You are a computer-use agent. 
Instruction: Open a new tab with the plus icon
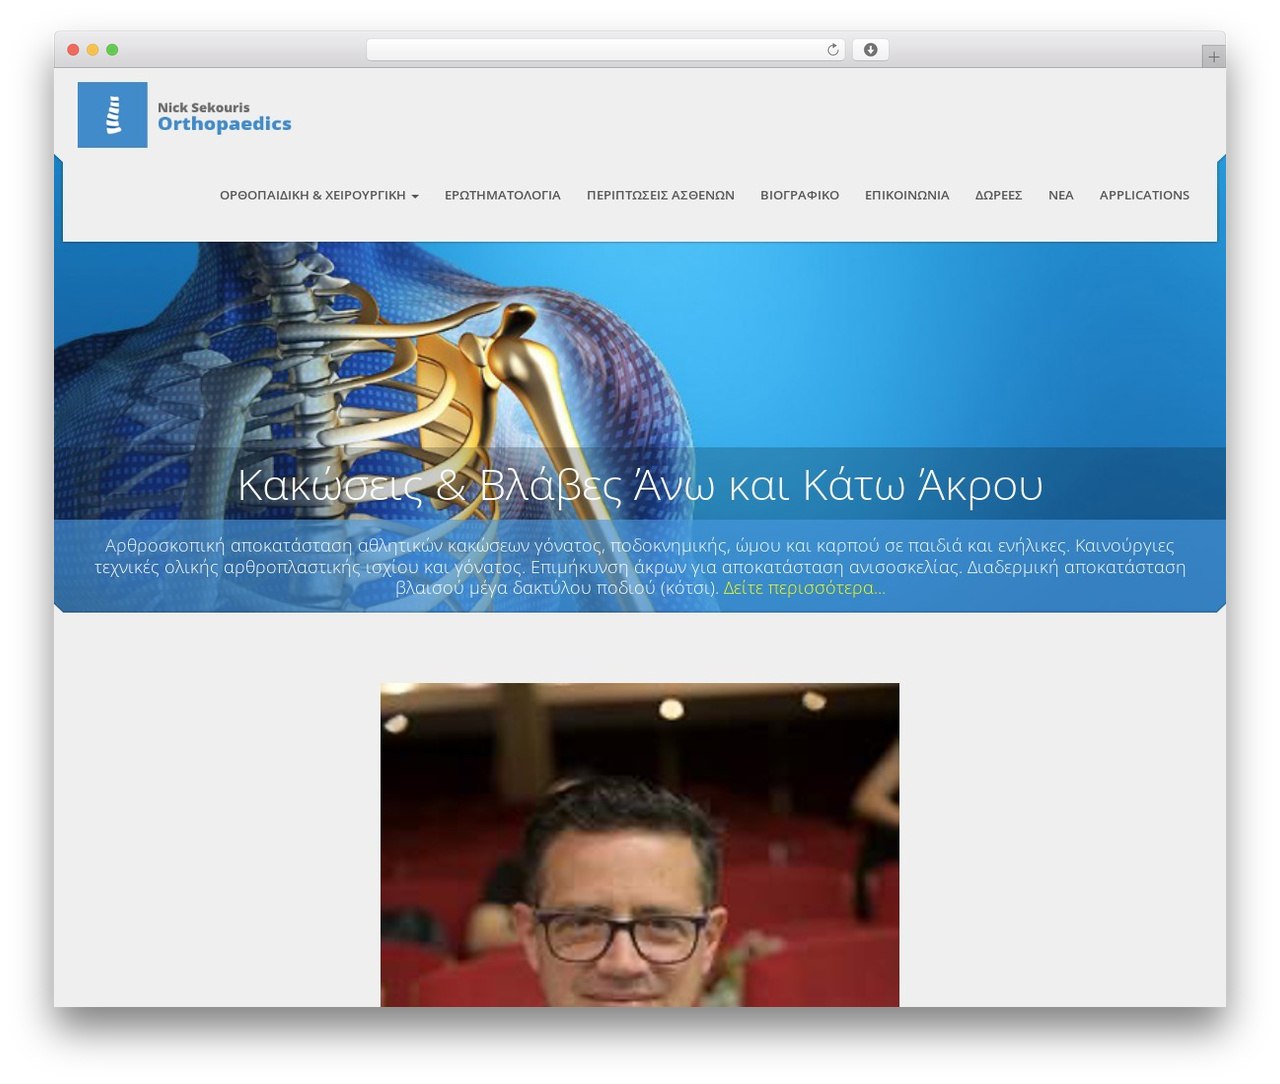click(x=1213, y=57)
